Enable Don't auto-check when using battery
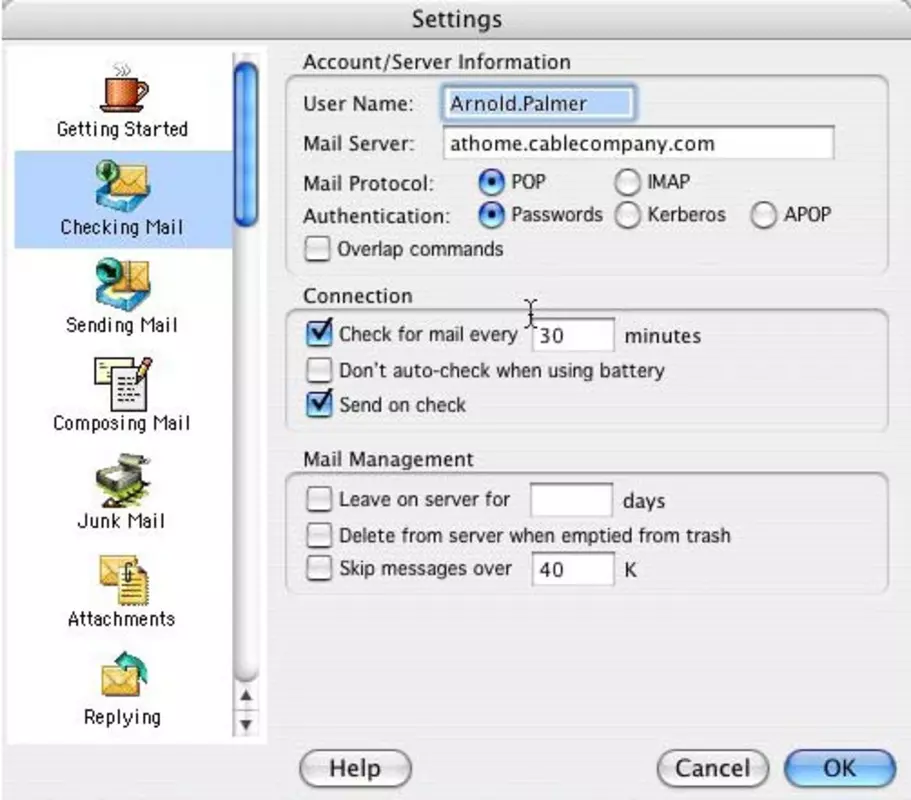This screenshot has height=800, width=911. [319, 369]
